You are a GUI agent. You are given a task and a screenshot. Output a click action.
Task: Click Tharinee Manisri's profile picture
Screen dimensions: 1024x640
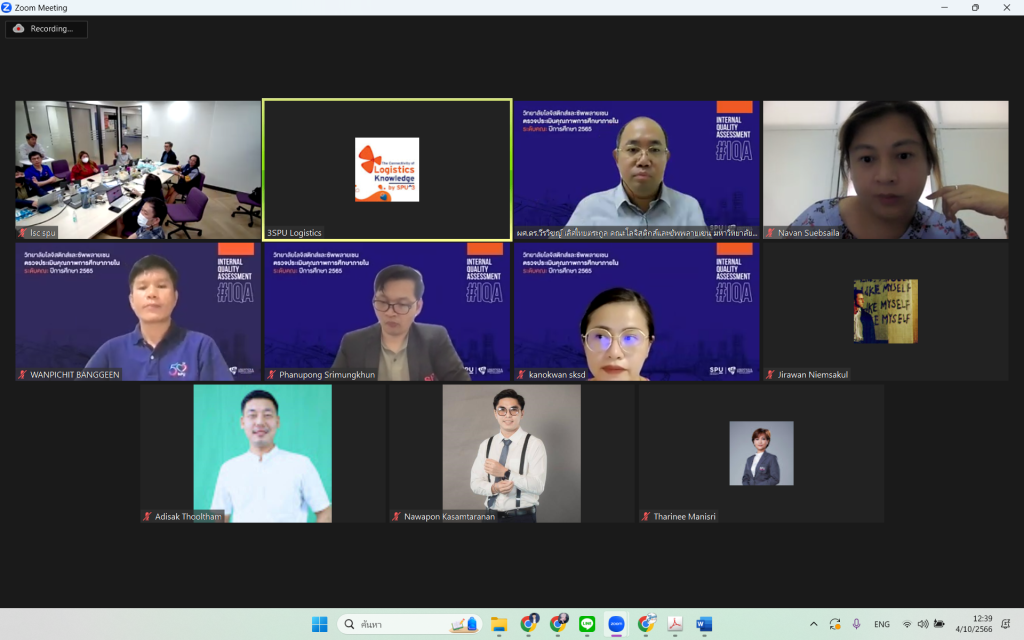coord(761,453)
